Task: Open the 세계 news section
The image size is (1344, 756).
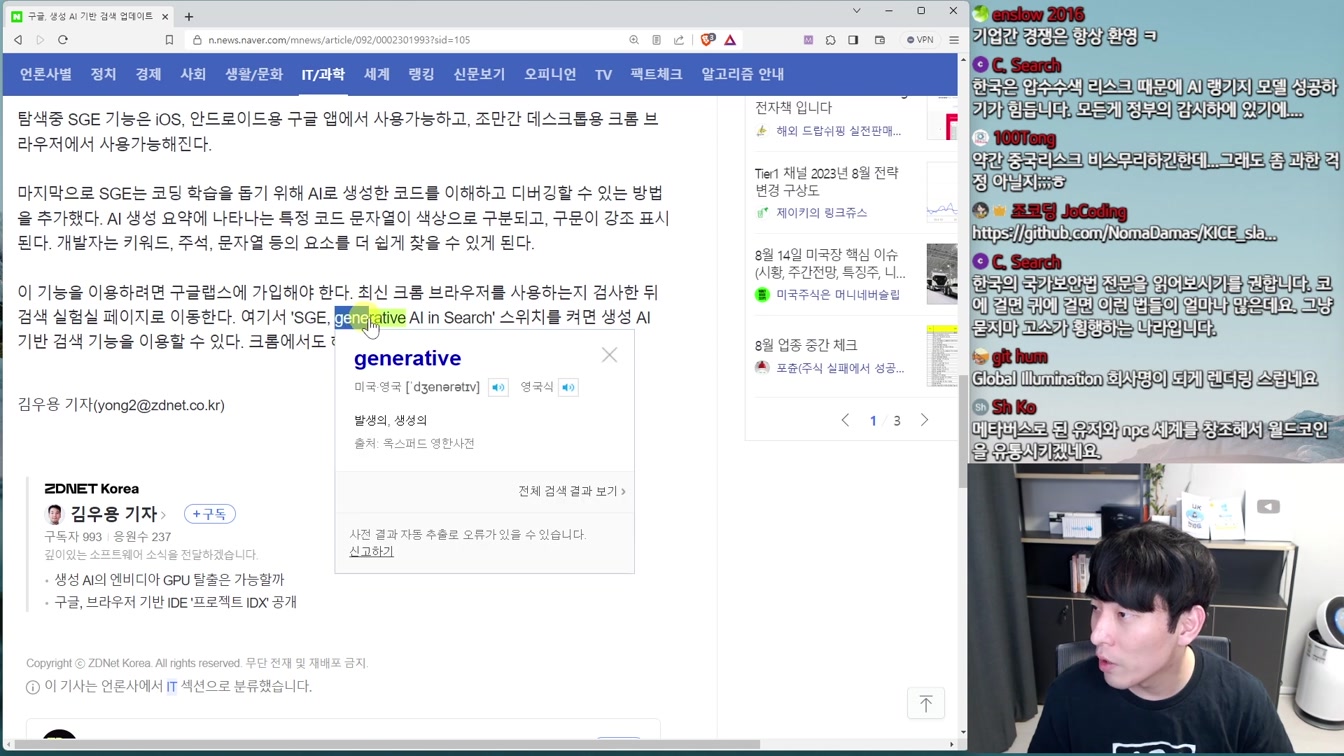Action: pyautogui.click(x=376, y=74)
